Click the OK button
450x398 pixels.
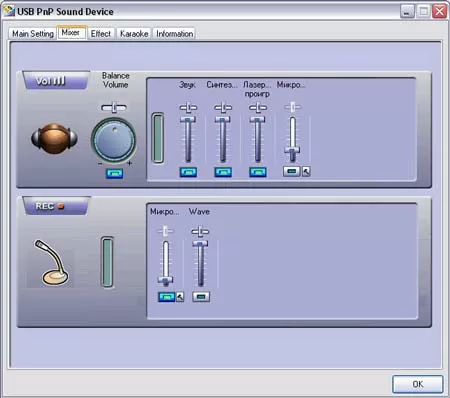(418, 384)
